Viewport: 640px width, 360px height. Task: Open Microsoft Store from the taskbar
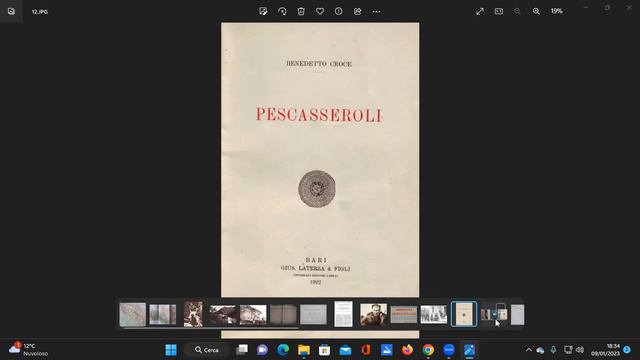tap(324, 350)
